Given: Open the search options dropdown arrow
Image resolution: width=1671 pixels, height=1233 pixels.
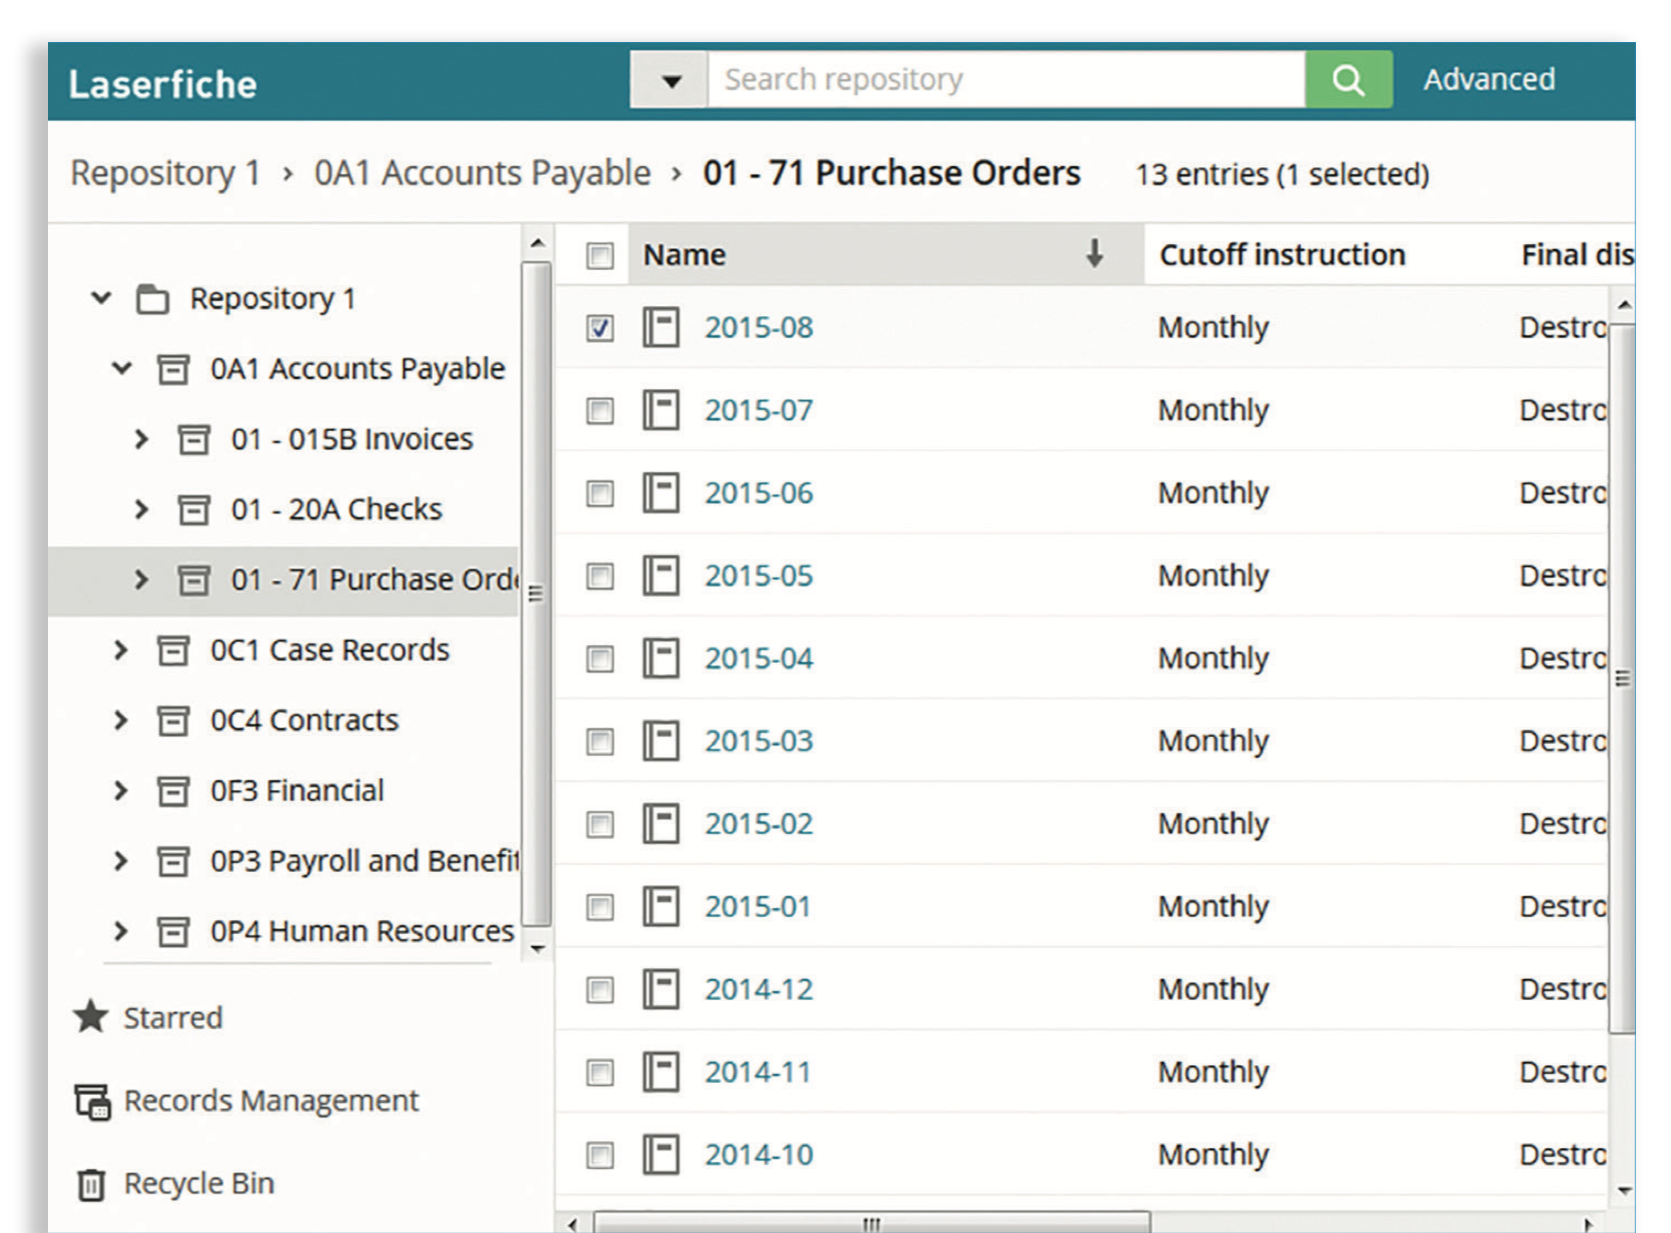Looking at the screenshot, I should [670, 80].
